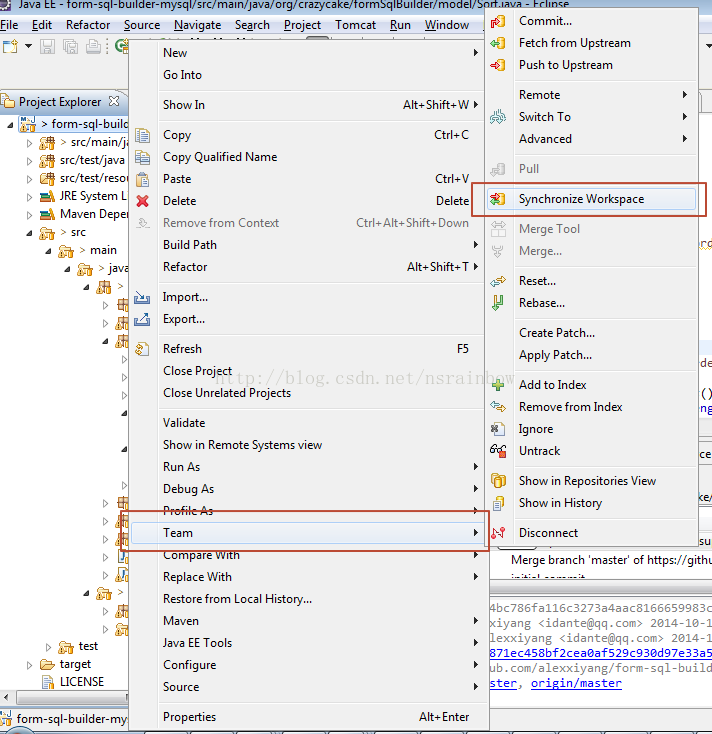Open the New submenu in context menu
This screenshot has width=712, height=734.
307,53
